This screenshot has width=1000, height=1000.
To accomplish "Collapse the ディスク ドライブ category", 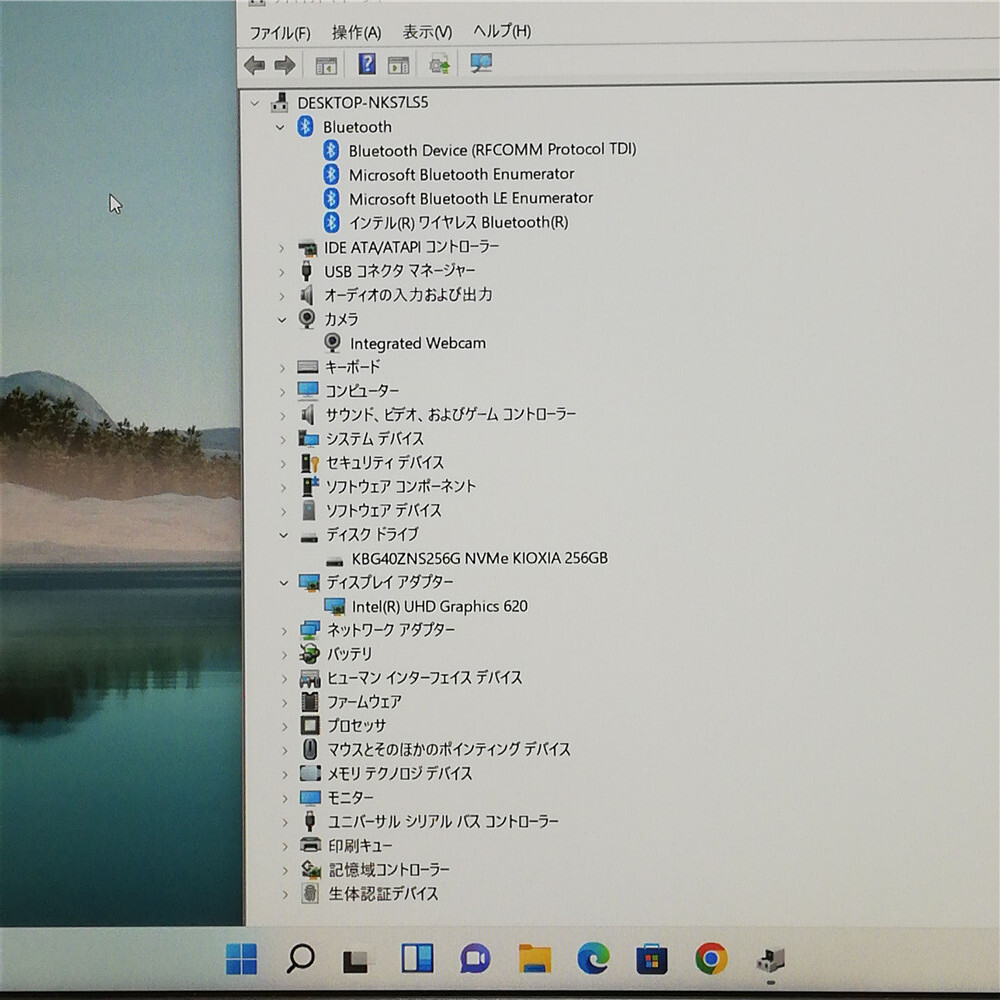I will (x=283, y=535).
